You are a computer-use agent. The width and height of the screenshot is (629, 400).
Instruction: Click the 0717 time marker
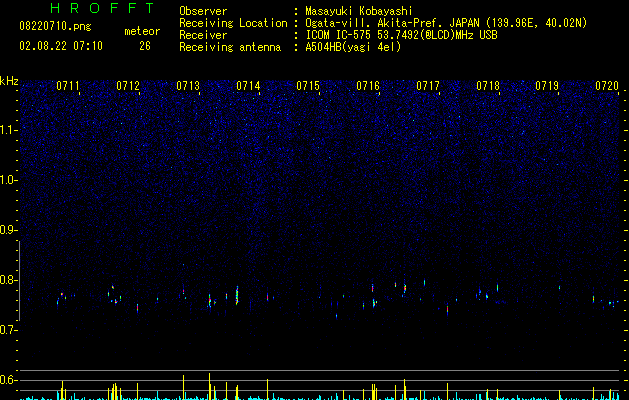pos(428,86)
